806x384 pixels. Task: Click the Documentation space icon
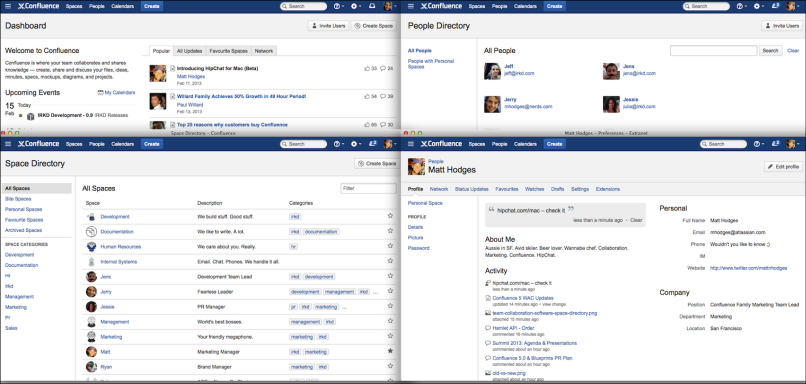[91, 232]
